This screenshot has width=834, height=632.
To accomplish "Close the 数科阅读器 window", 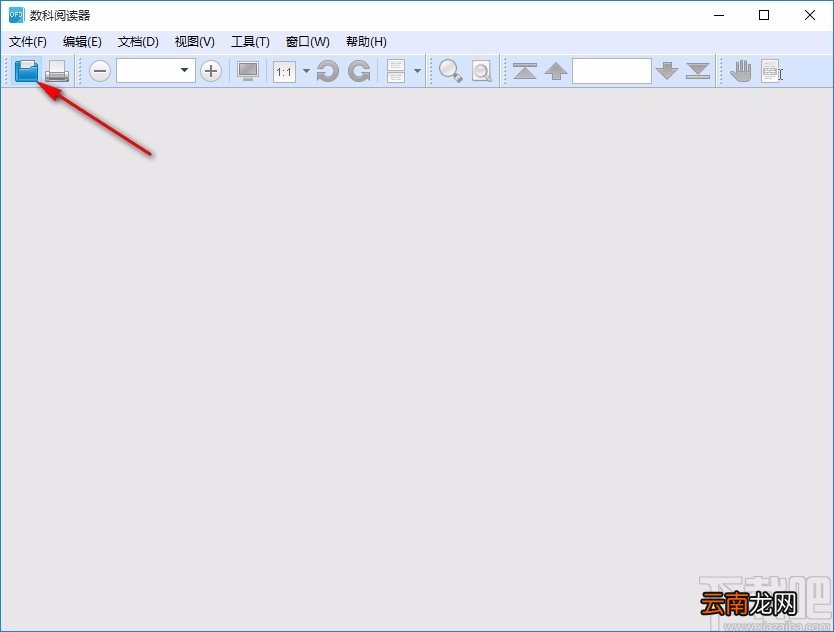I will [x=810, y=15].
